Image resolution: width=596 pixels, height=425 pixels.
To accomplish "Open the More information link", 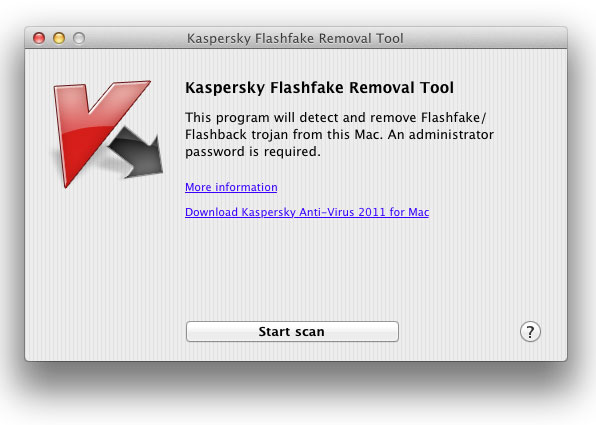I will 231,187.
